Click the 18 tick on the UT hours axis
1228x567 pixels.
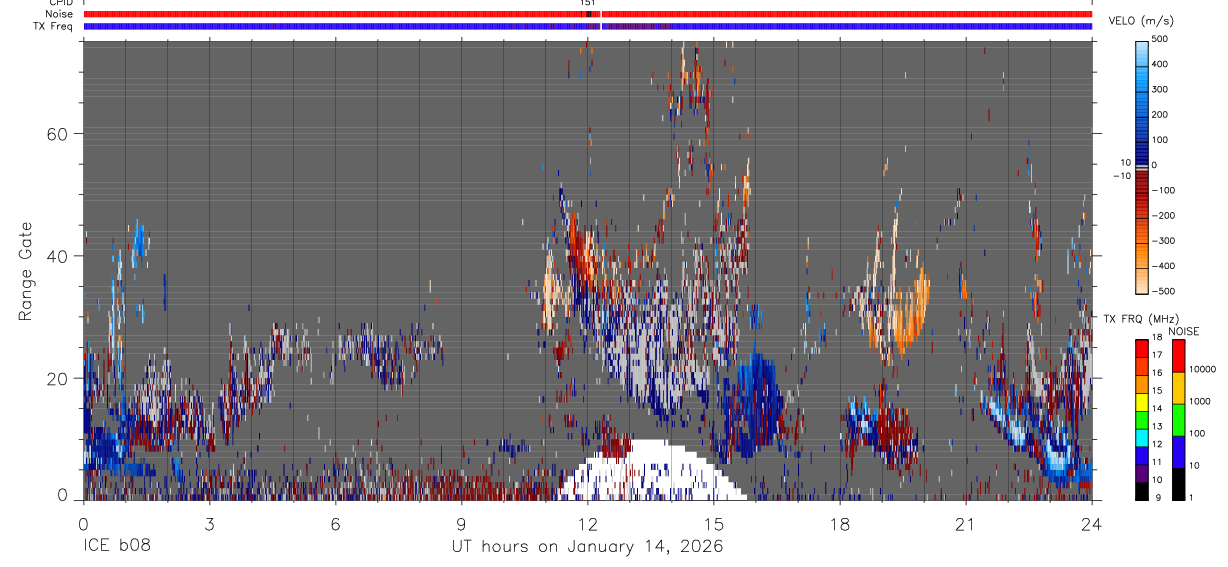click(840, 523)
